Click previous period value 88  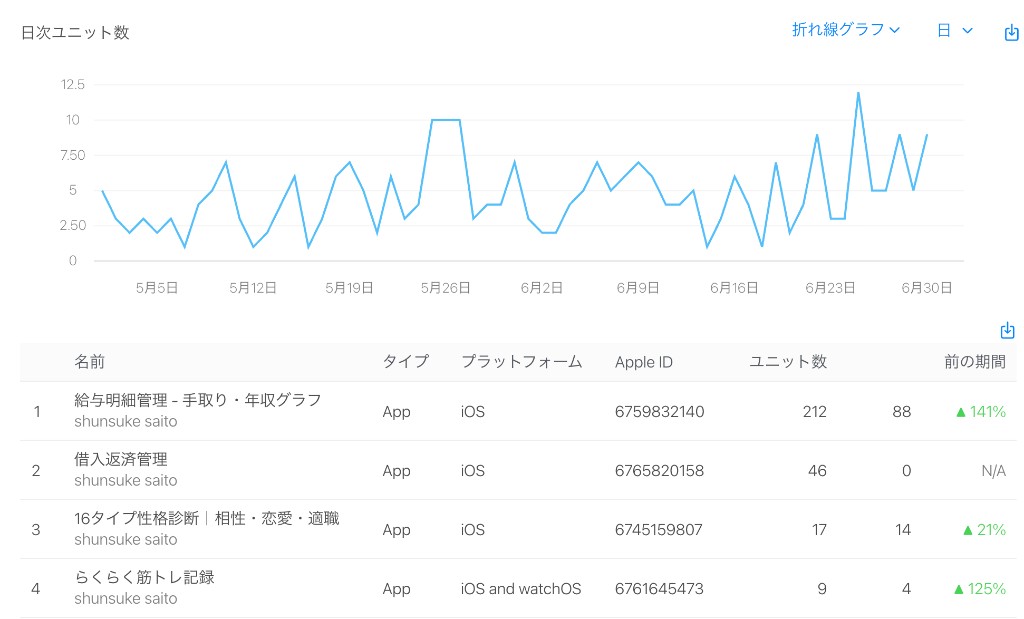click(901, 411)
